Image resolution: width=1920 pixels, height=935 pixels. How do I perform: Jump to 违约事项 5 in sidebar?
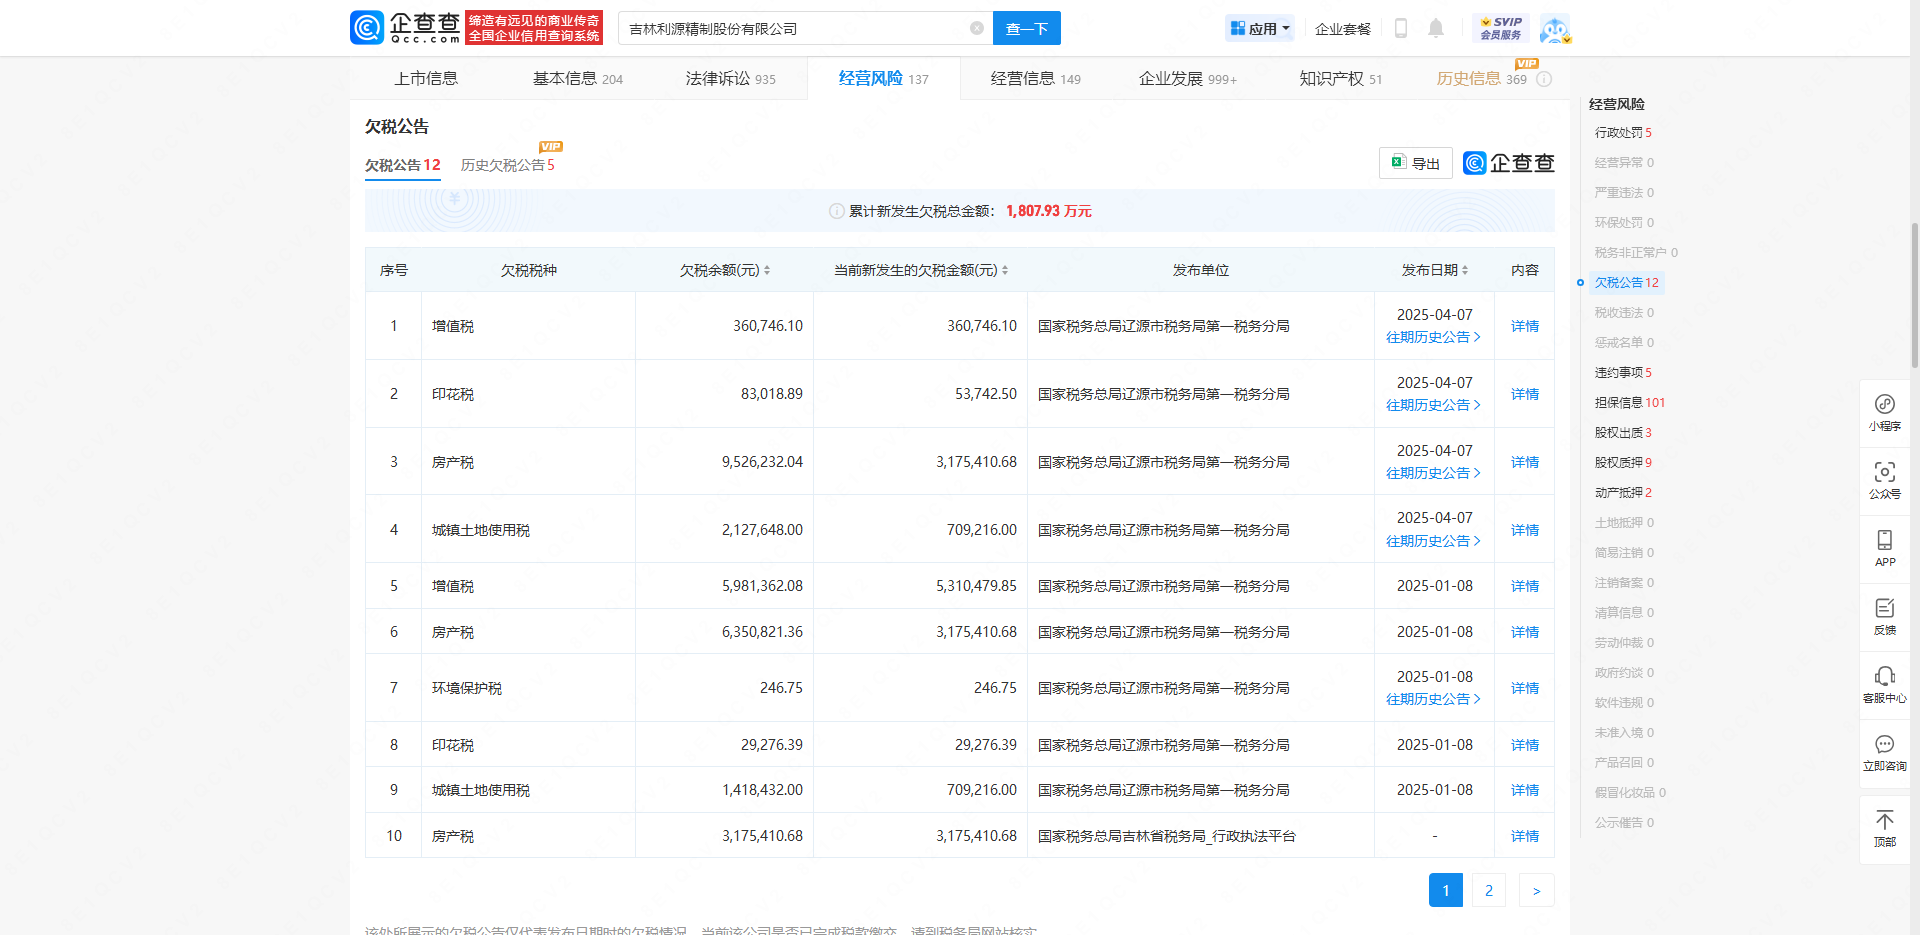pos(1623,372)
